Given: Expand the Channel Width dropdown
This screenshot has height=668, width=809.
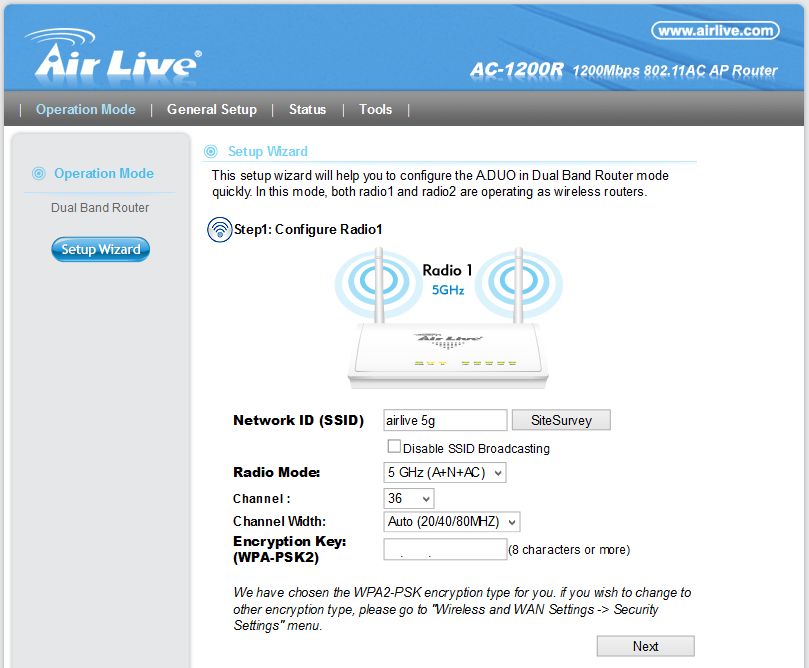Looking at the screenshot, I should point(451,522).
